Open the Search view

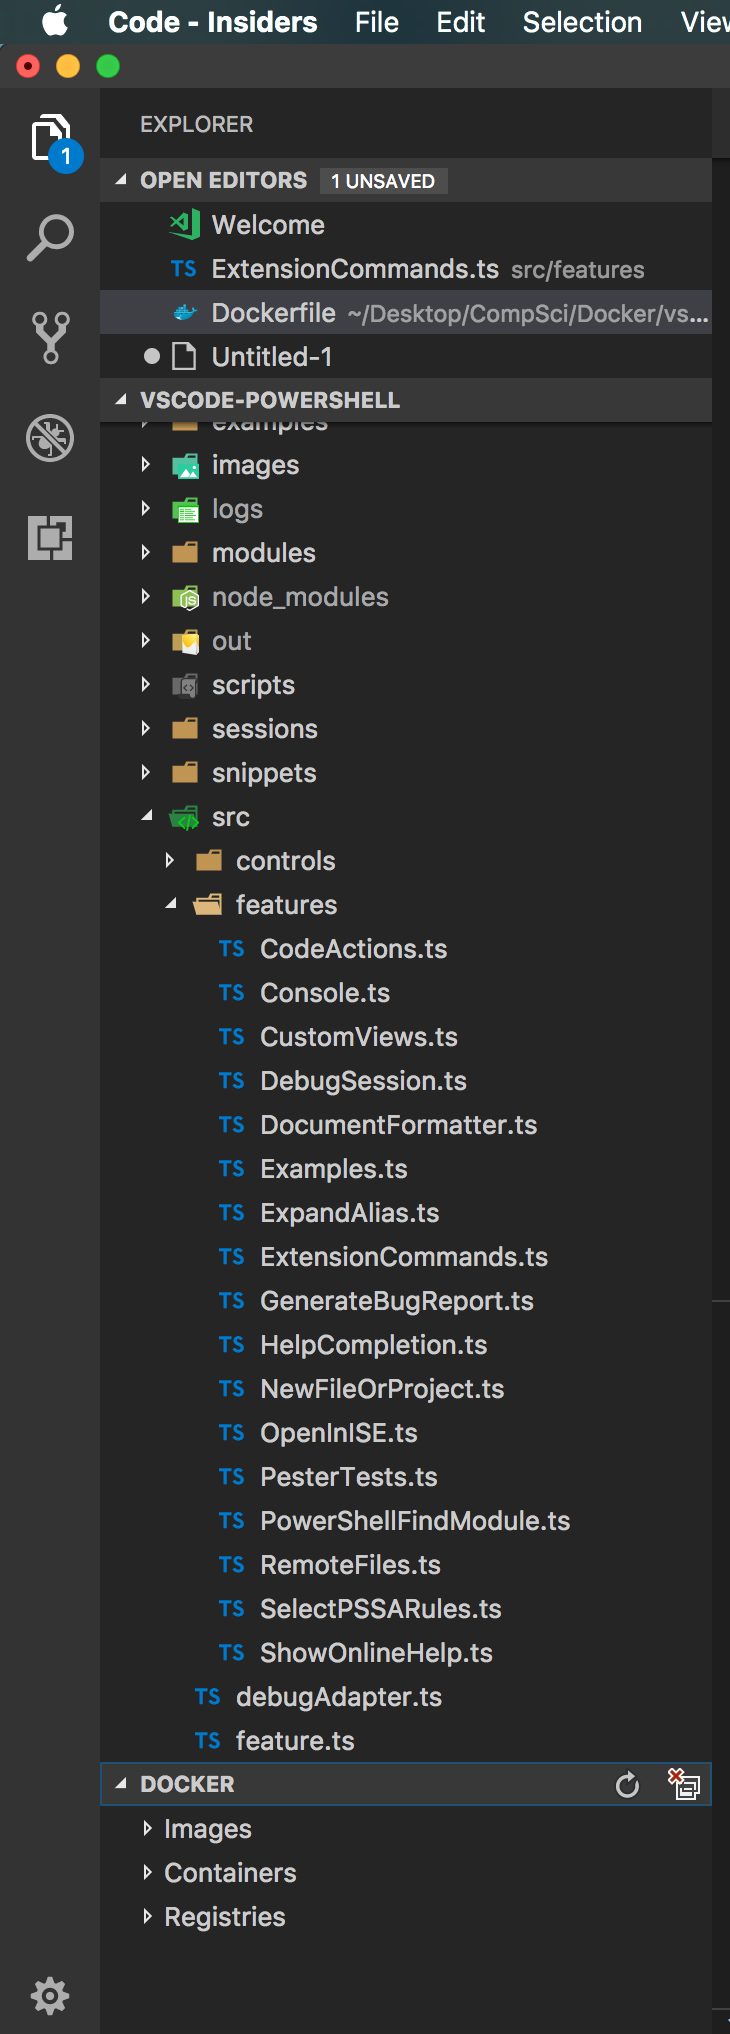49,237
